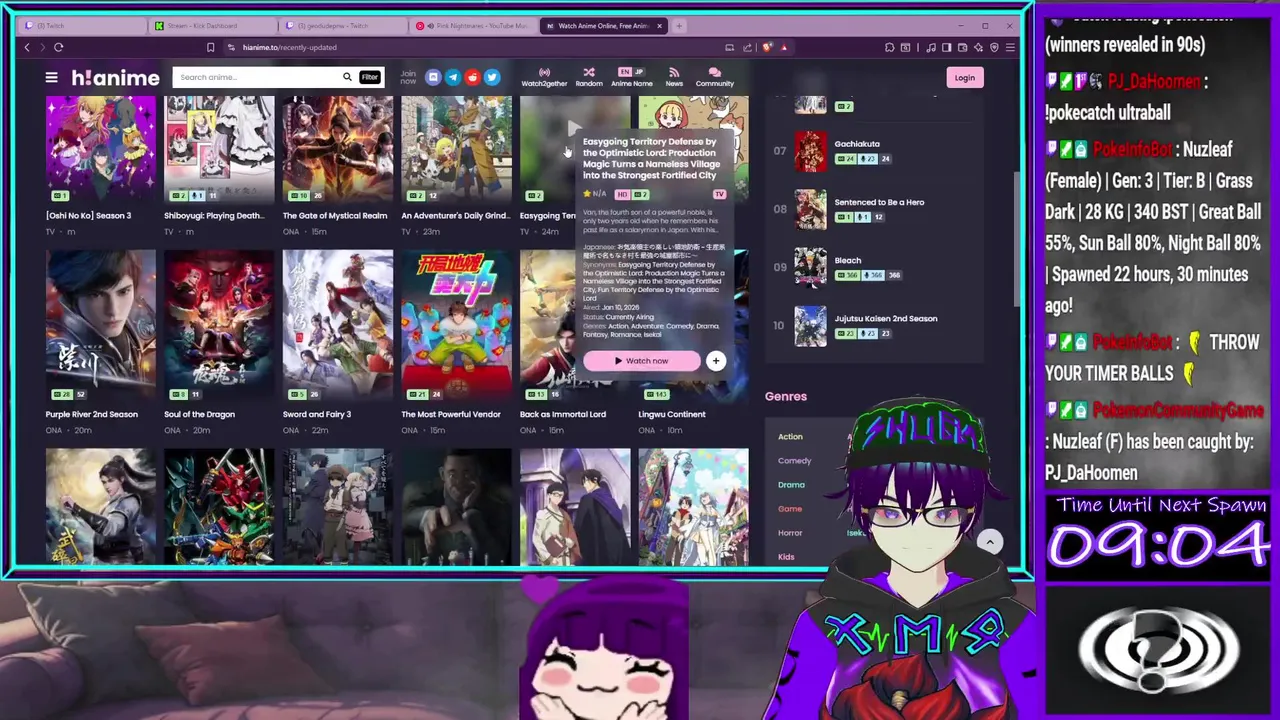
Task: Open Sword and Fairy 3 poster
Action: pos(338,325)
